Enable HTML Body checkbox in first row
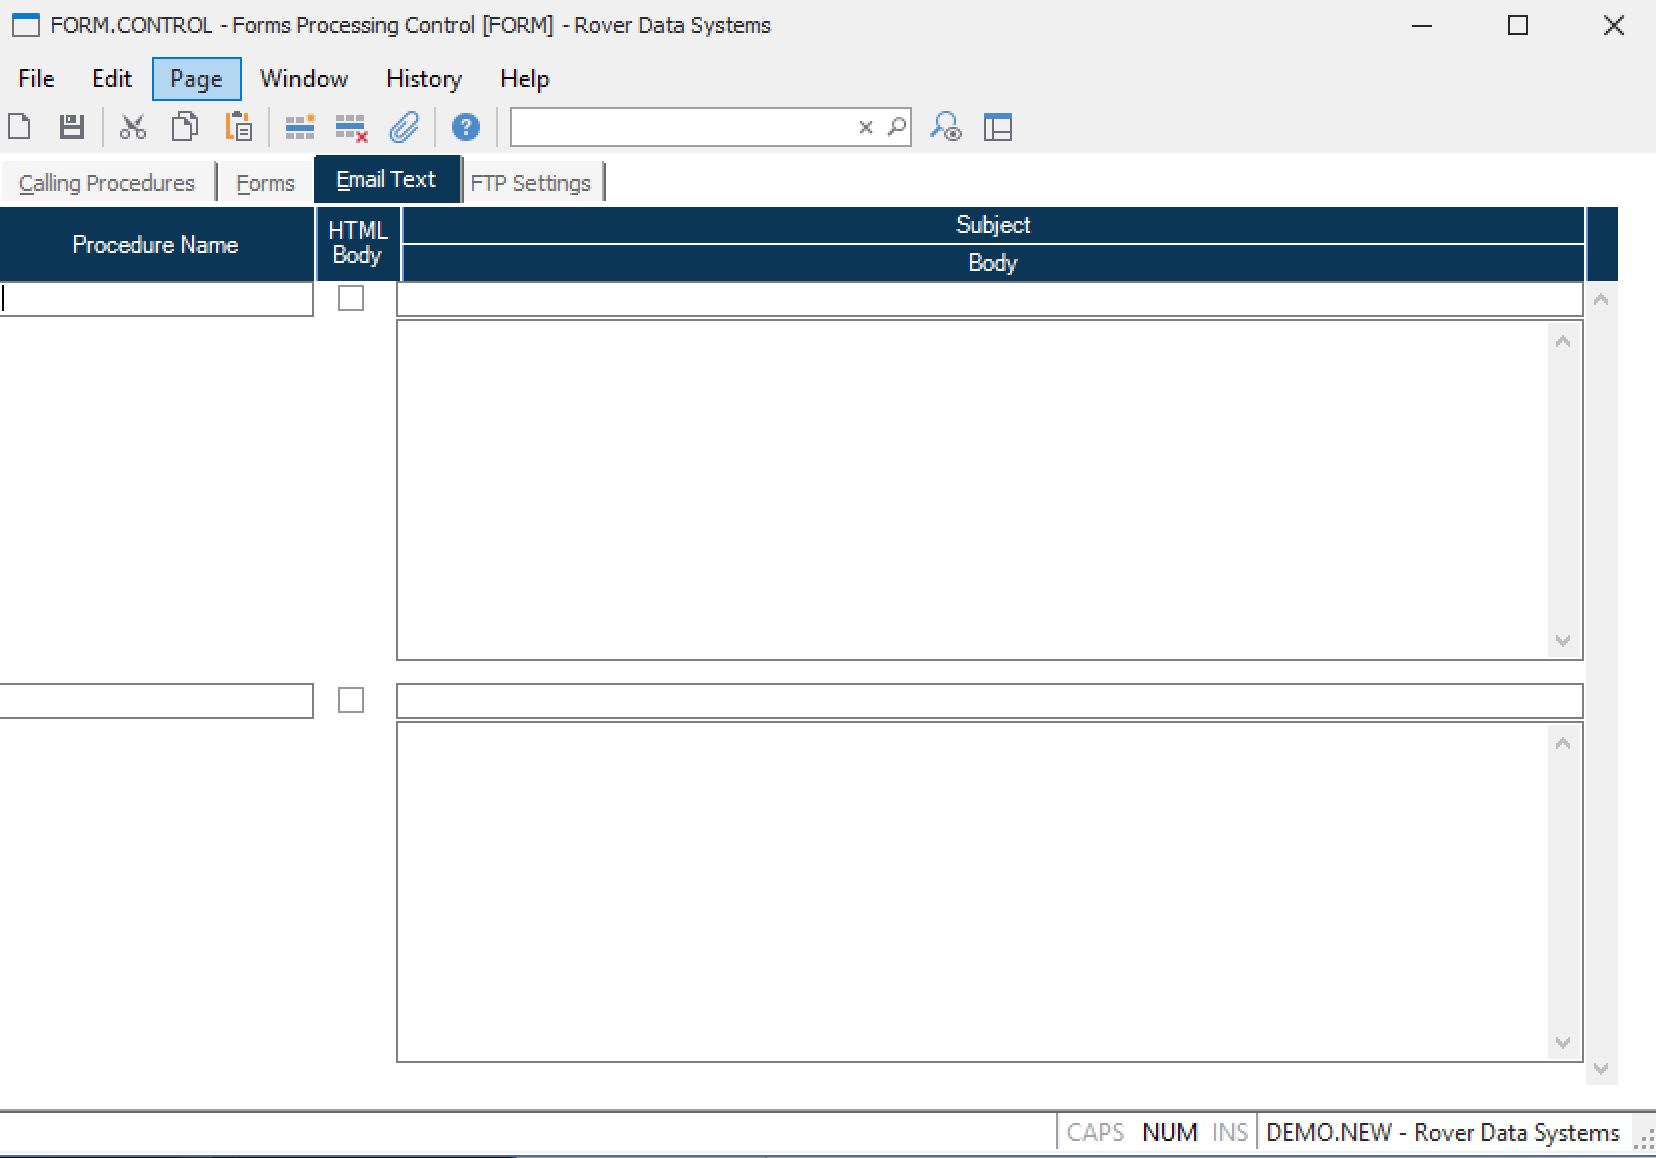 (351, 299)
